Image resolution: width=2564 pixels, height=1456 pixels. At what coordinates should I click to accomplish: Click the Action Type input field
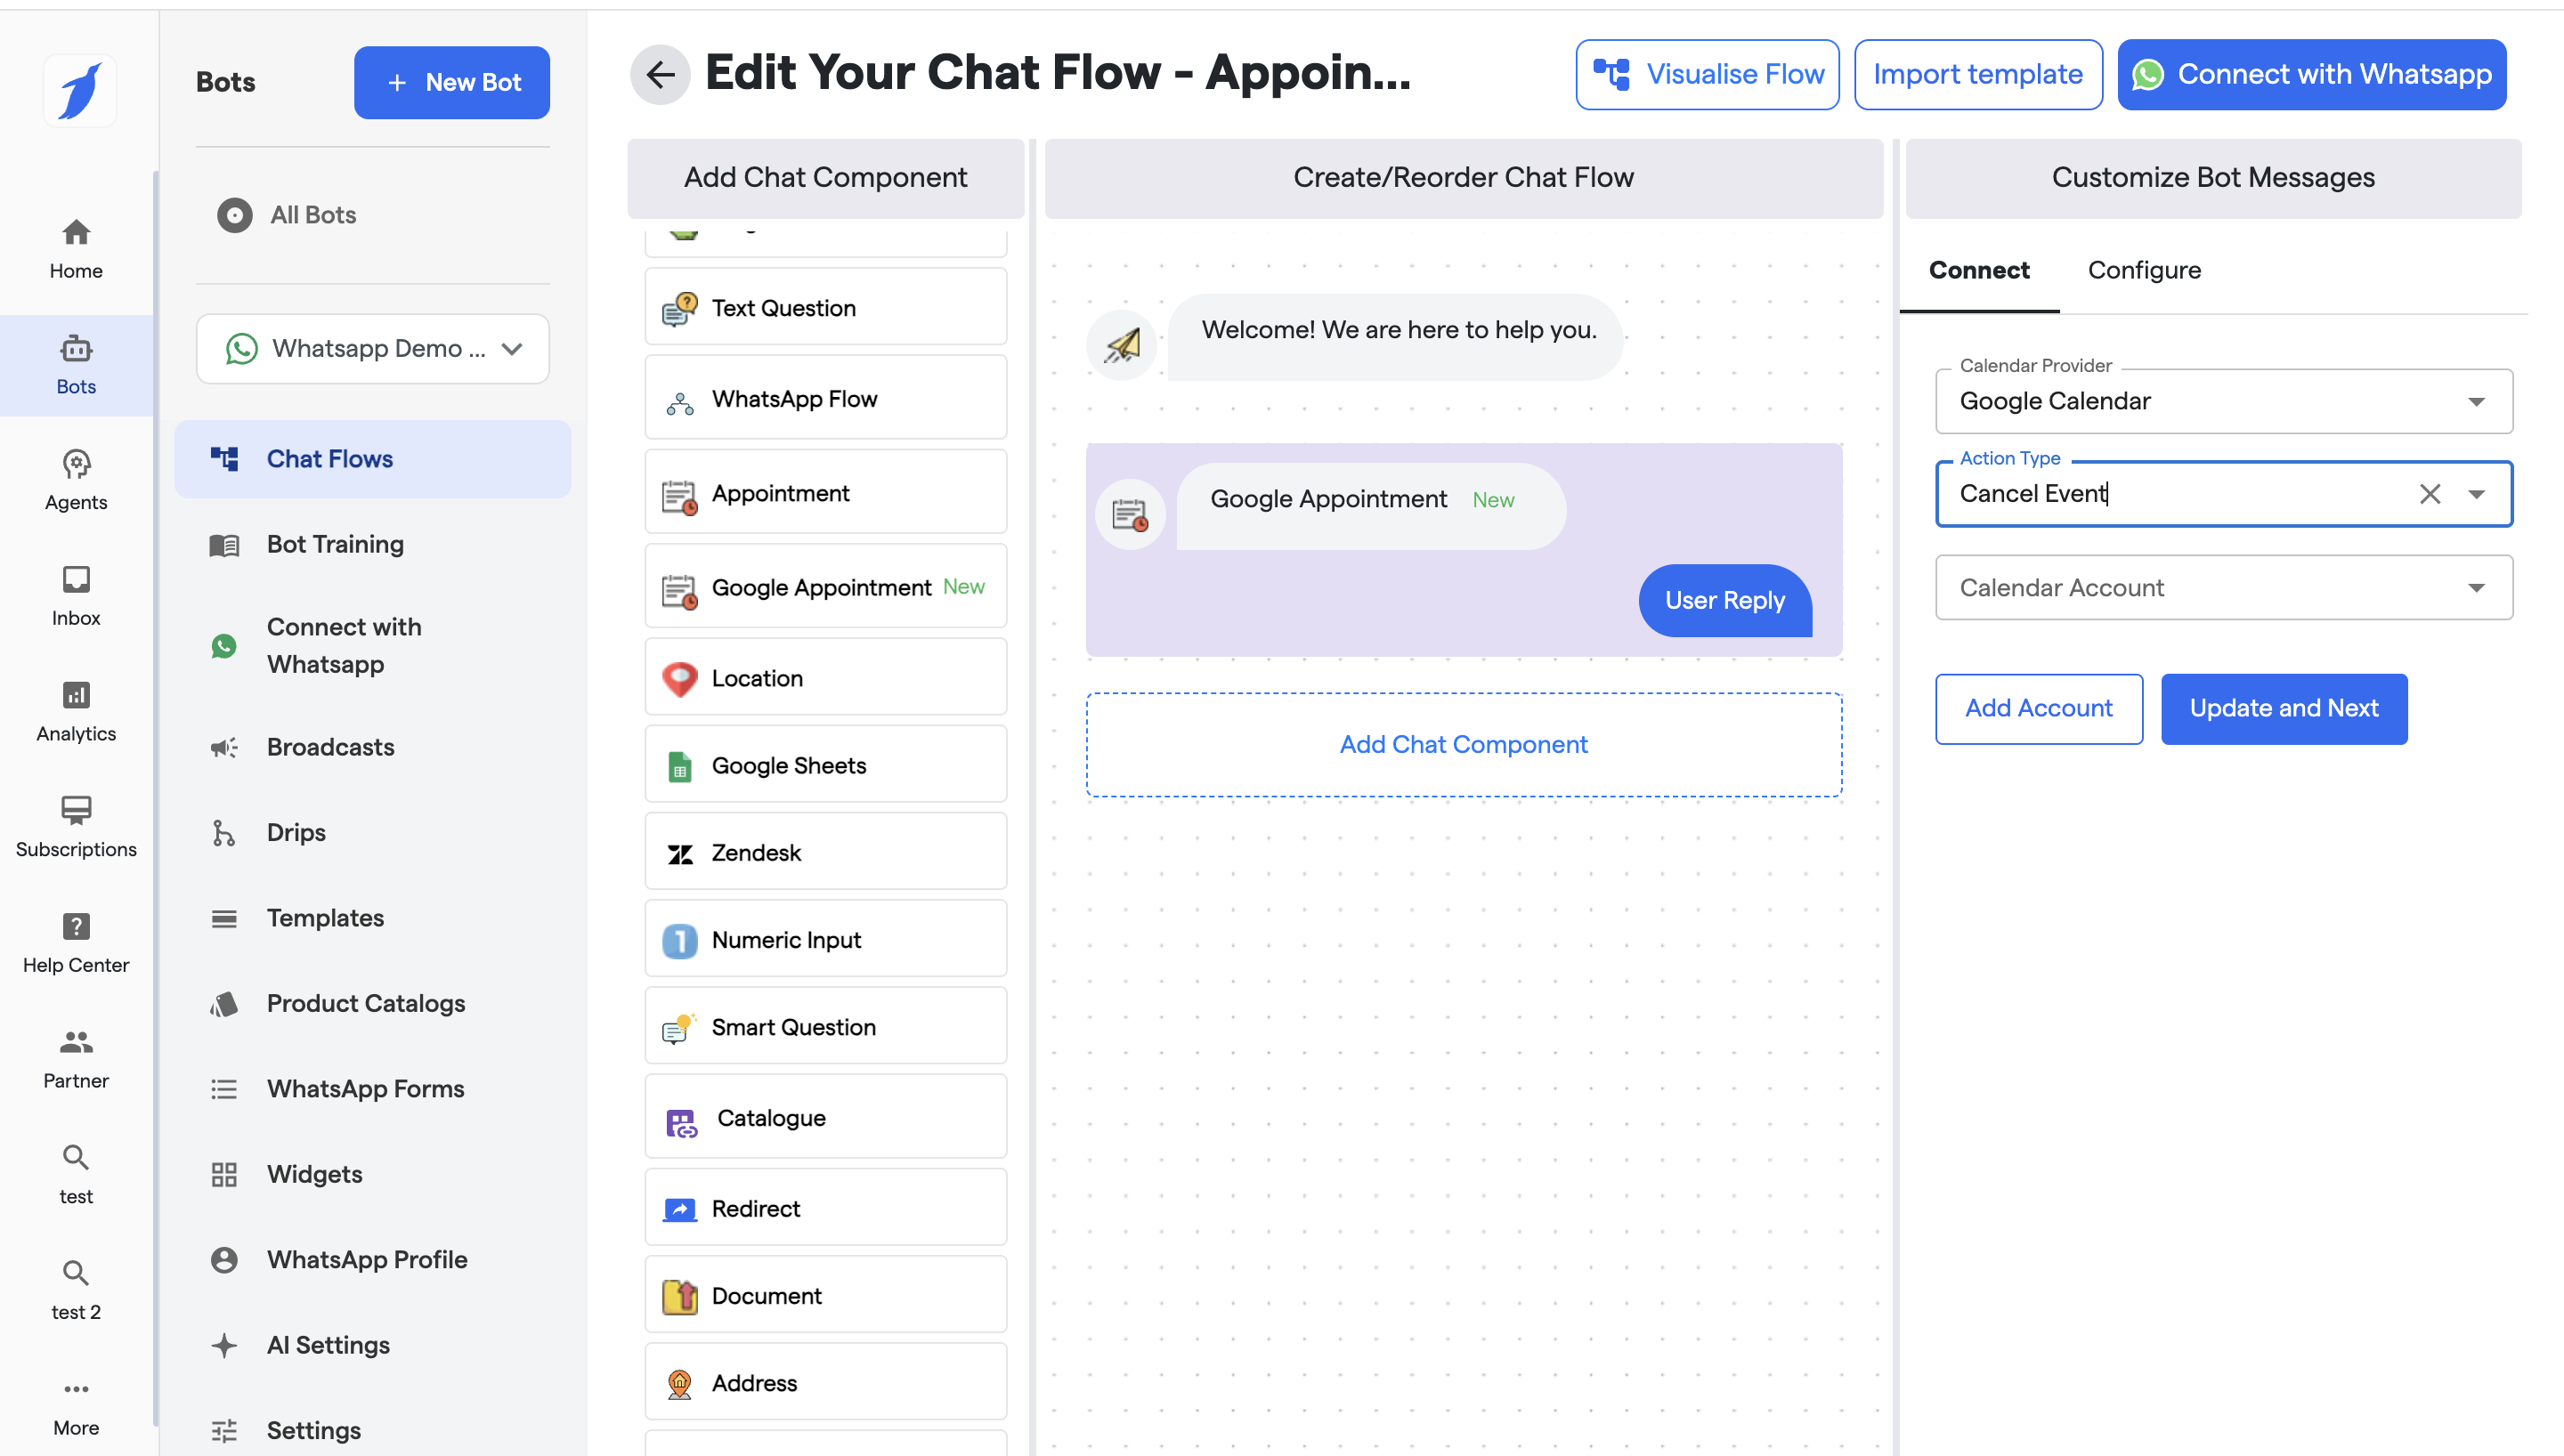[x=2170, y=494]
